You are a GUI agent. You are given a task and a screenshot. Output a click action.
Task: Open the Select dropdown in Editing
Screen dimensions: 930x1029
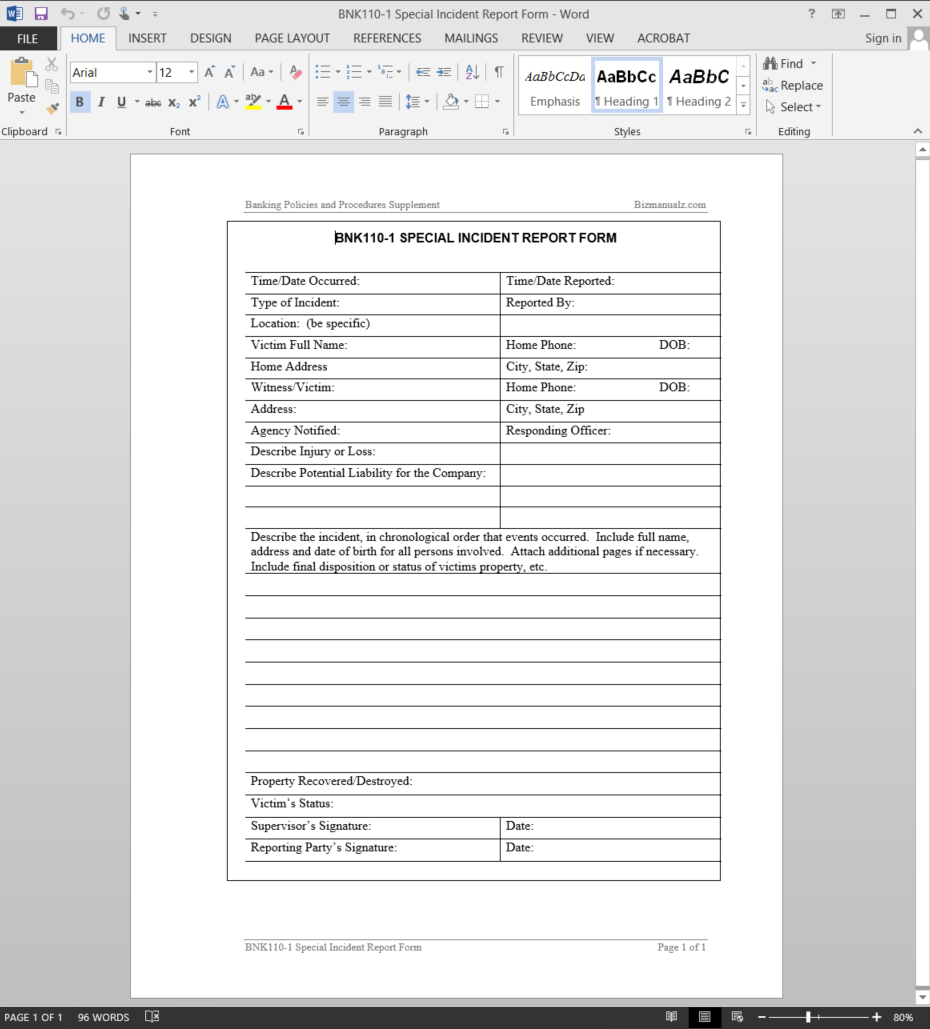(x=793, y=107)
